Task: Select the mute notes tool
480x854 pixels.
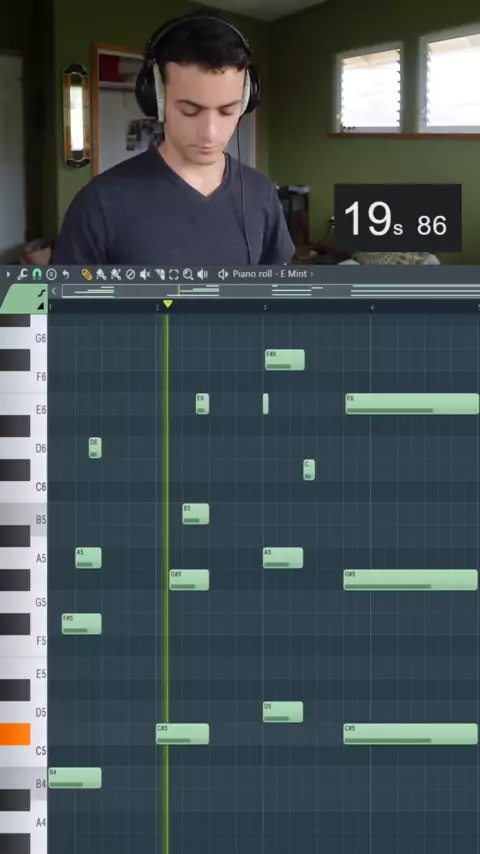Action: coord(145,274)
